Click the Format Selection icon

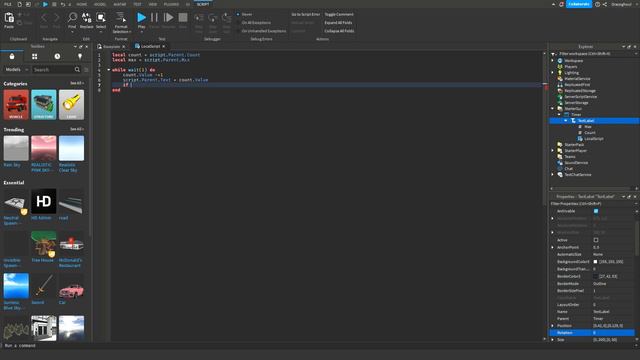click(x=121, y=18)
